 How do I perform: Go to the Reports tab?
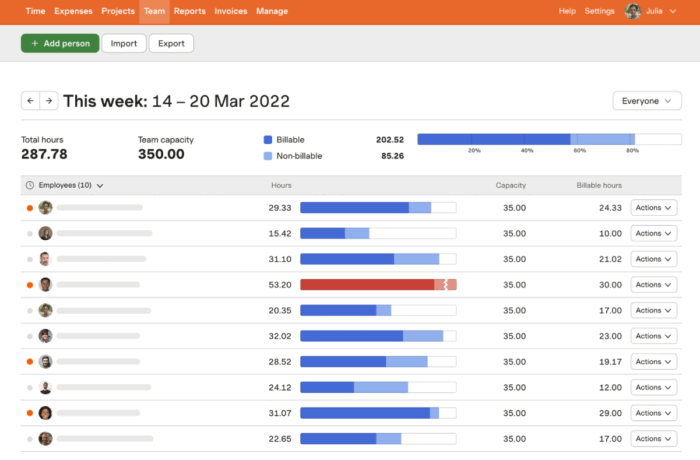(189, 11)
